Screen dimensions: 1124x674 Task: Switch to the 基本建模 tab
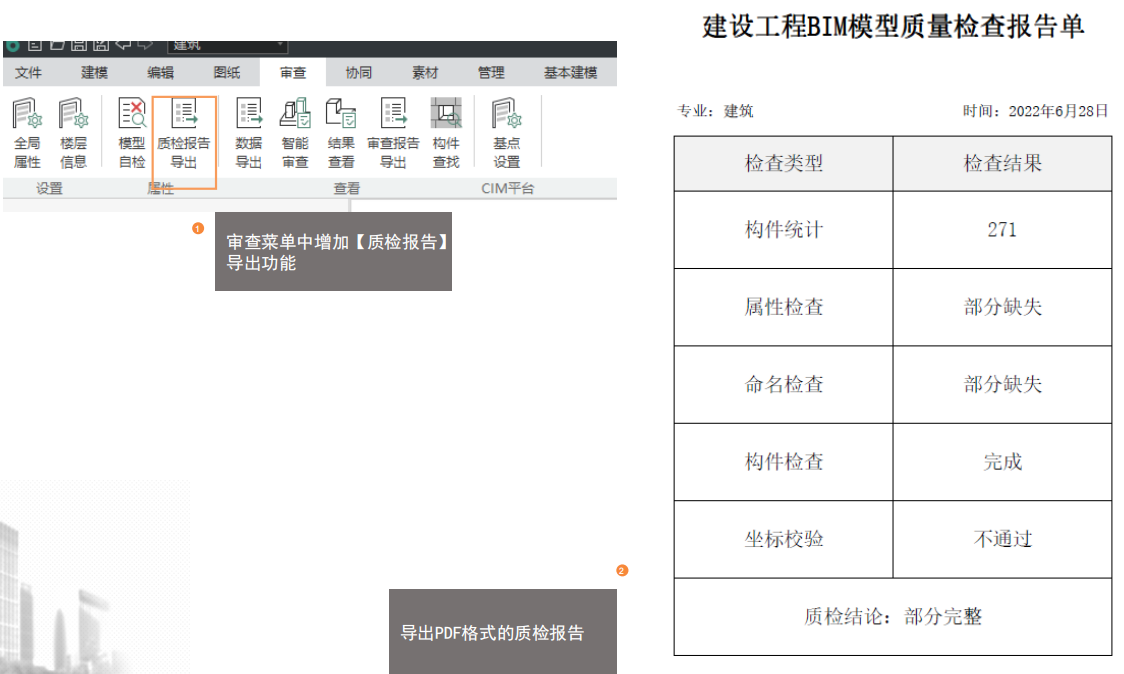click(x=570, y=73)
